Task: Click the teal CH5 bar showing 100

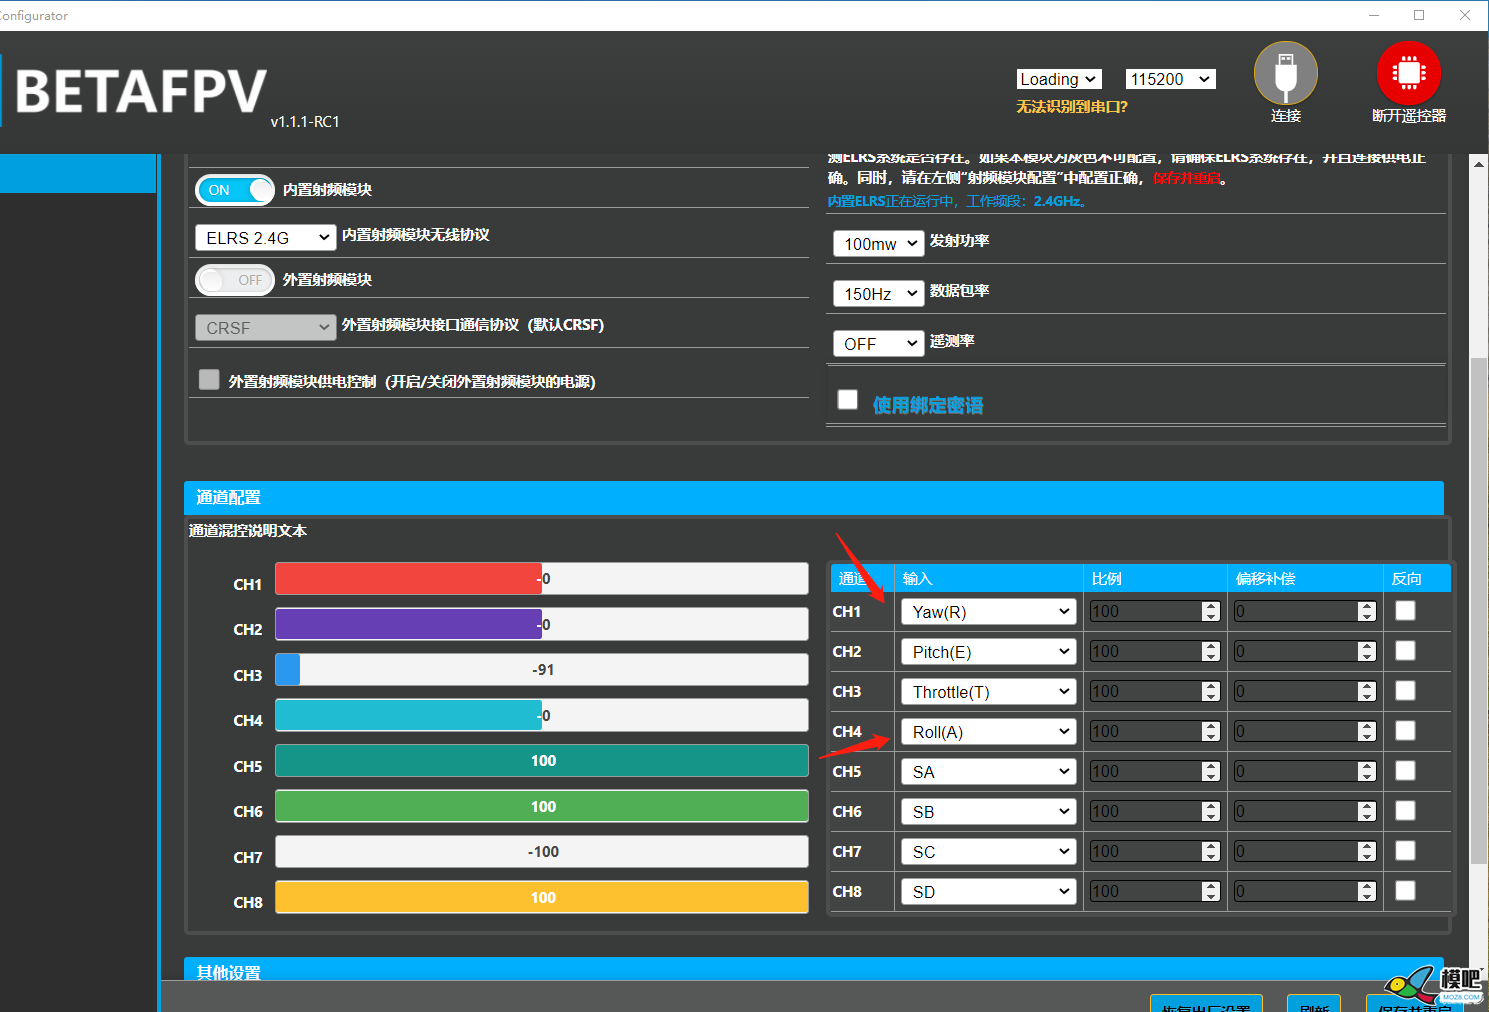Action: point(542,761)
